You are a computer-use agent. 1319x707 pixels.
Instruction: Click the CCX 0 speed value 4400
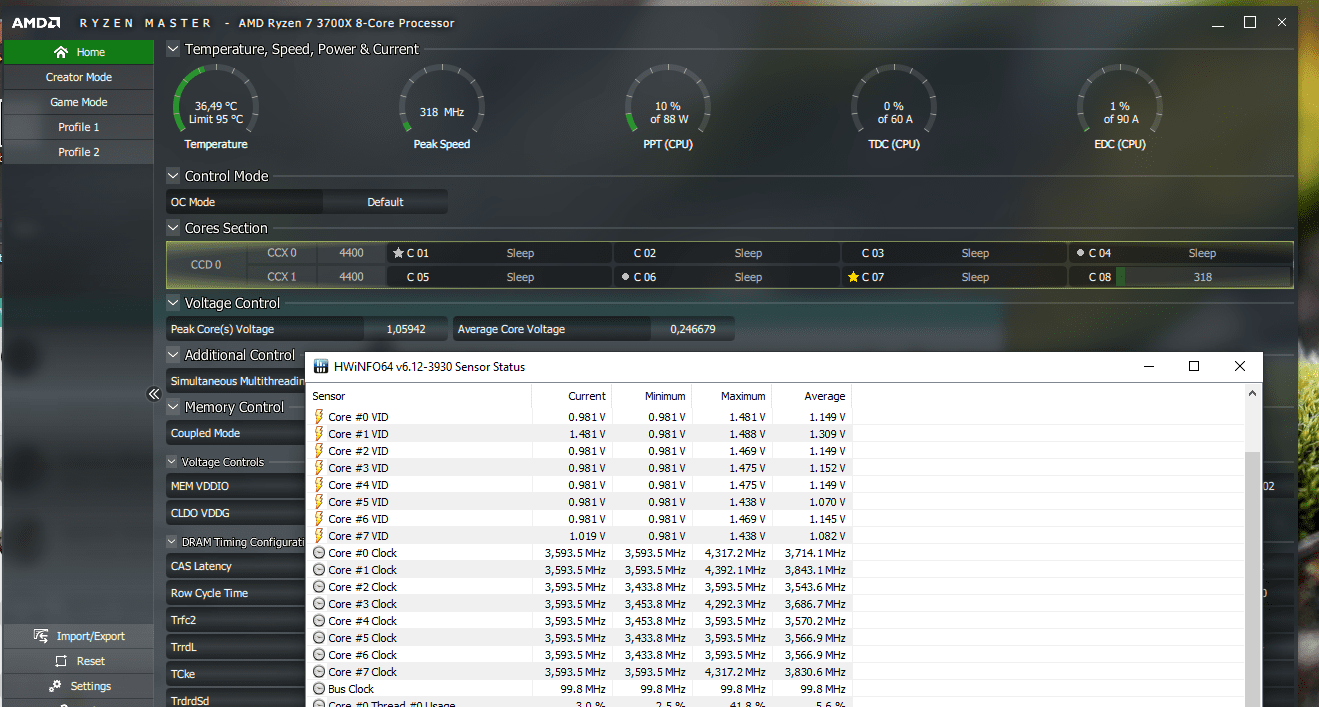pyautogui.click(x=351, y=253)
